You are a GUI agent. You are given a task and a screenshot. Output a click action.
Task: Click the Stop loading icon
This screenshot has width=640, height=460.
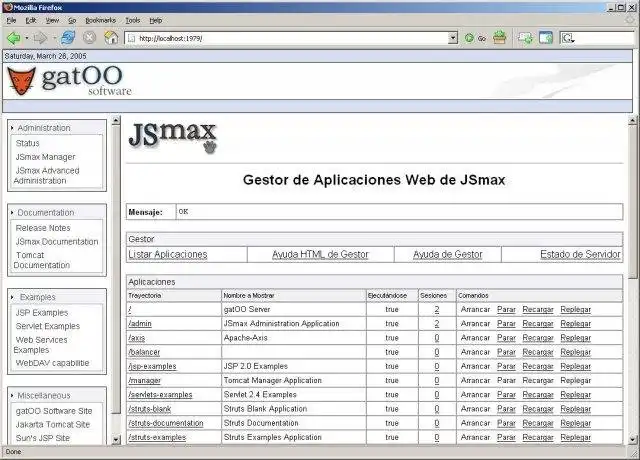pyautogui.click(x=89, y=38)
